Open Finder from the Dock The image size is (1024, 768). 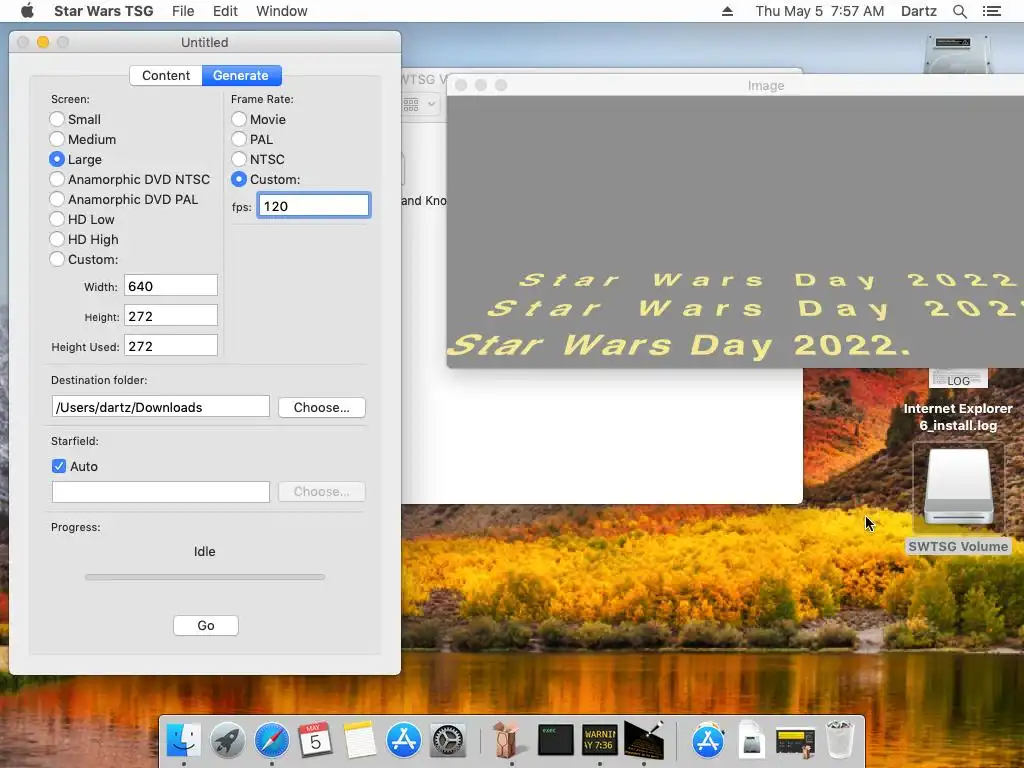pos(184,741)
